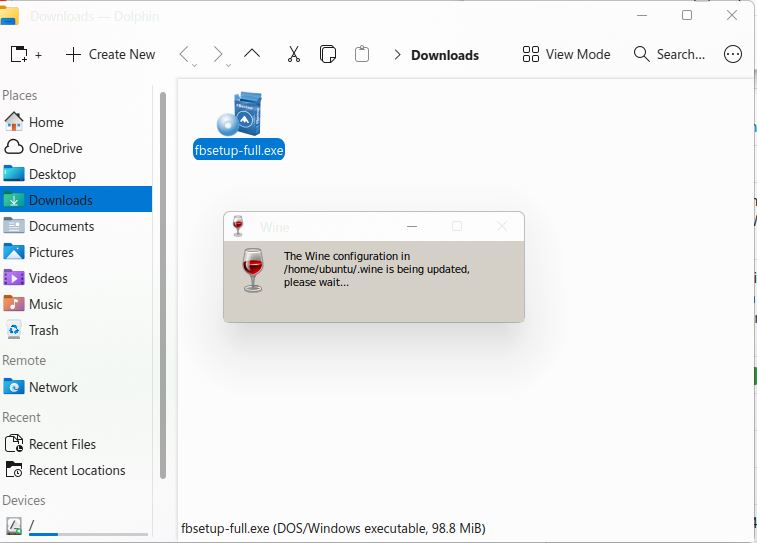This screenshot has width=757, height=543.
Task: Click the Documents folder icon
Action: tap(14, 225)
